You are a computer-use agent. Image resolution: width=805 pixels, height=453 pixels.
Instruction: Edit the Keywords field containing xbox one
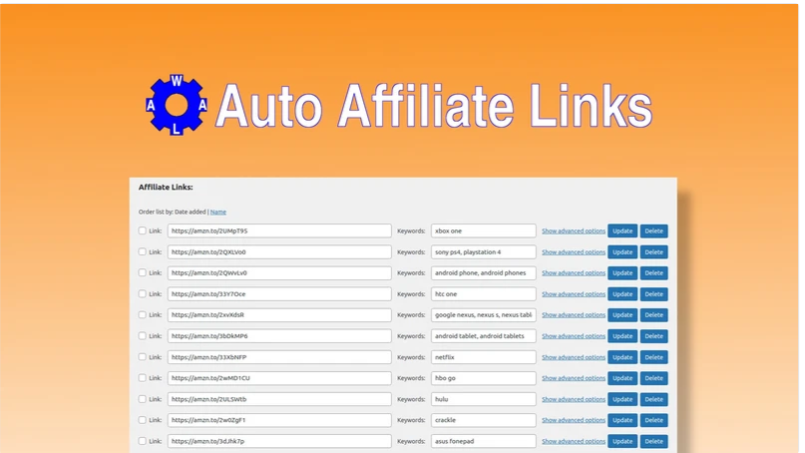tap(484, 231)
